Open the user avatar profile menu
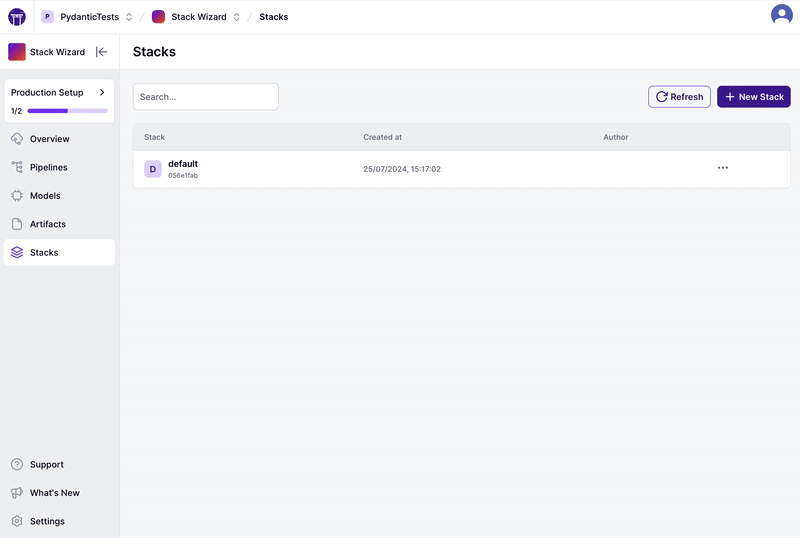 tap(781, 15)
